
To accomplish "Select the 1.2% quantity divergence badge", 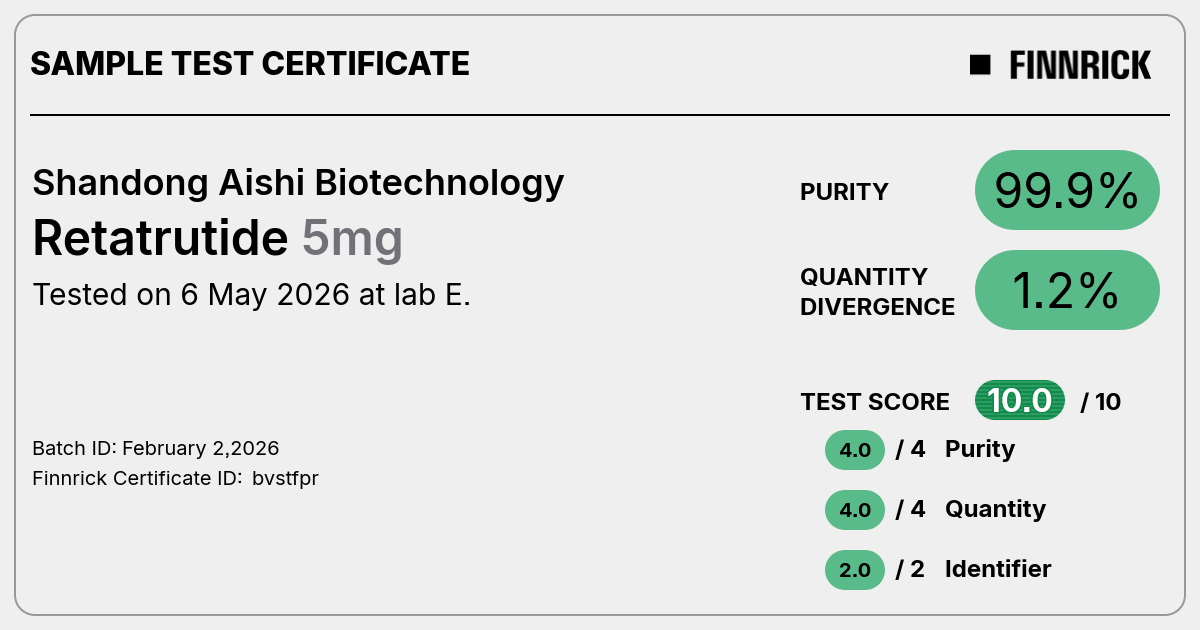I will [x=1067, y=290].
